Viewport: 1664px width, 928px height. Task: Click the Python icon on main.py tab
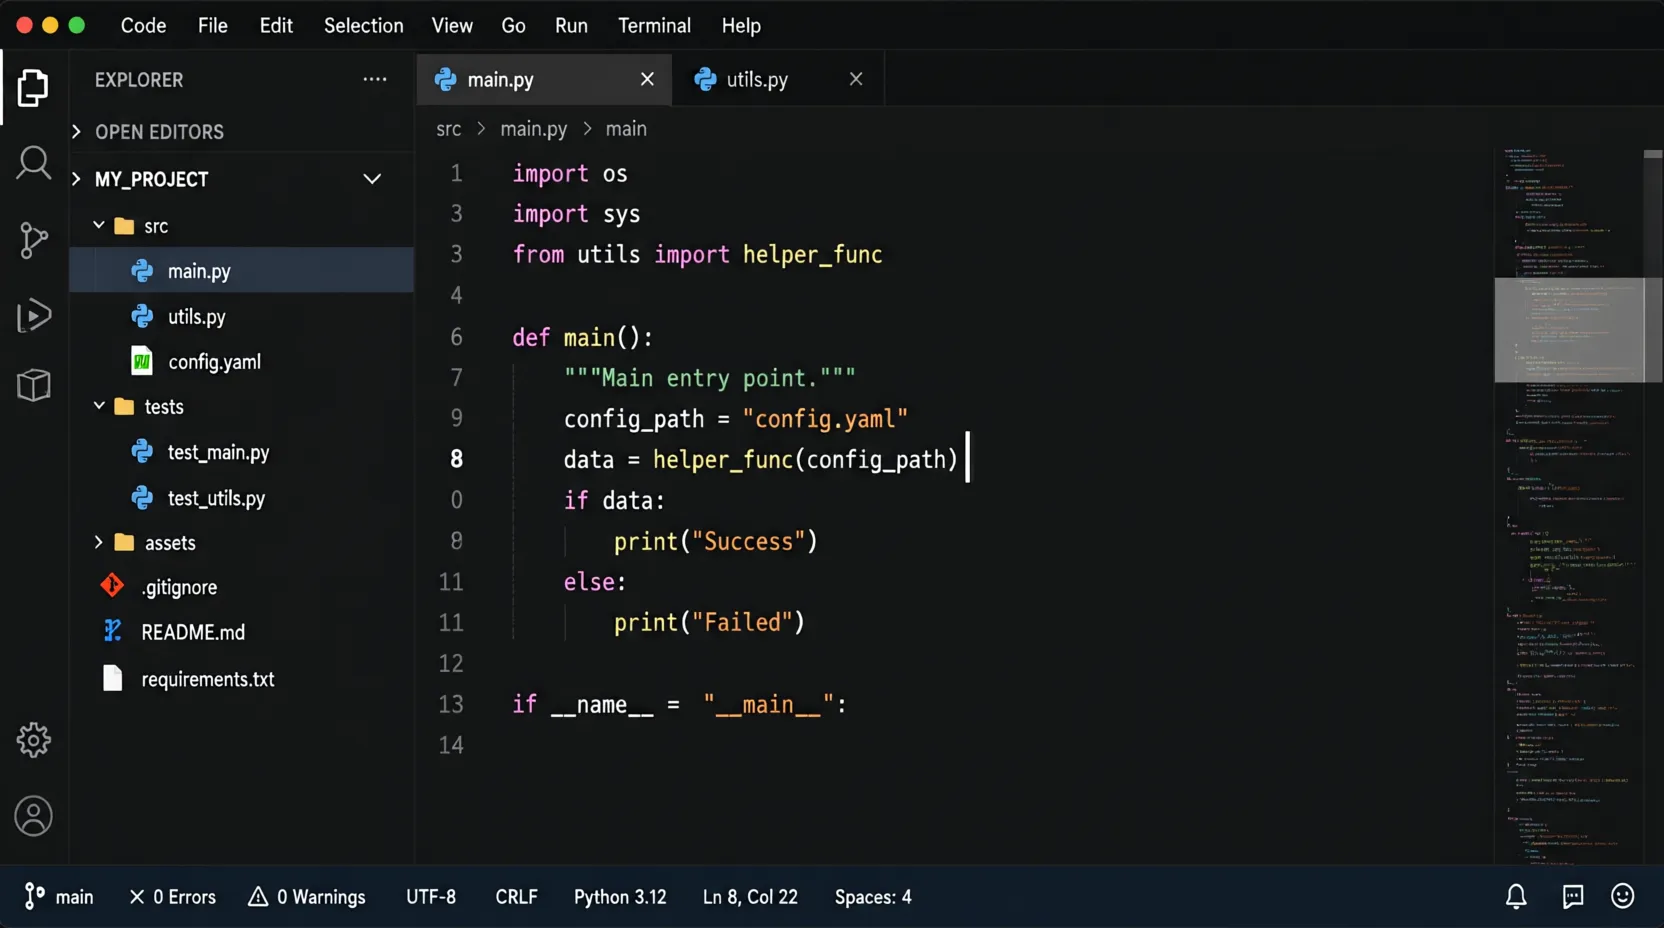[x=446, y=79]
